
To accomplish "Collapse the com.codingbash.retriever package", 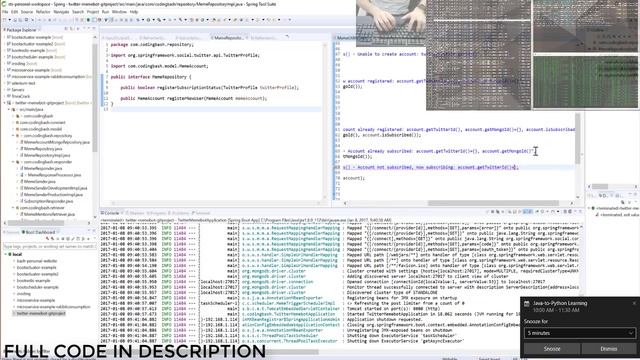I will [x=13, y=207].
